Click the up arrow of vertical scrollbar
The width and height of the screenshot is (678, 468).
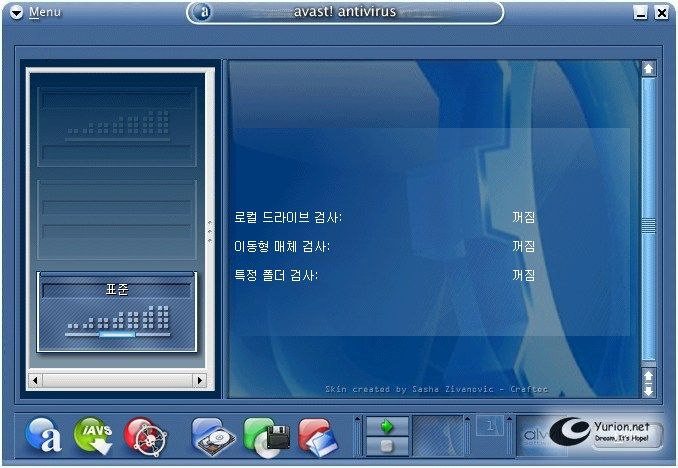point(648,69)
